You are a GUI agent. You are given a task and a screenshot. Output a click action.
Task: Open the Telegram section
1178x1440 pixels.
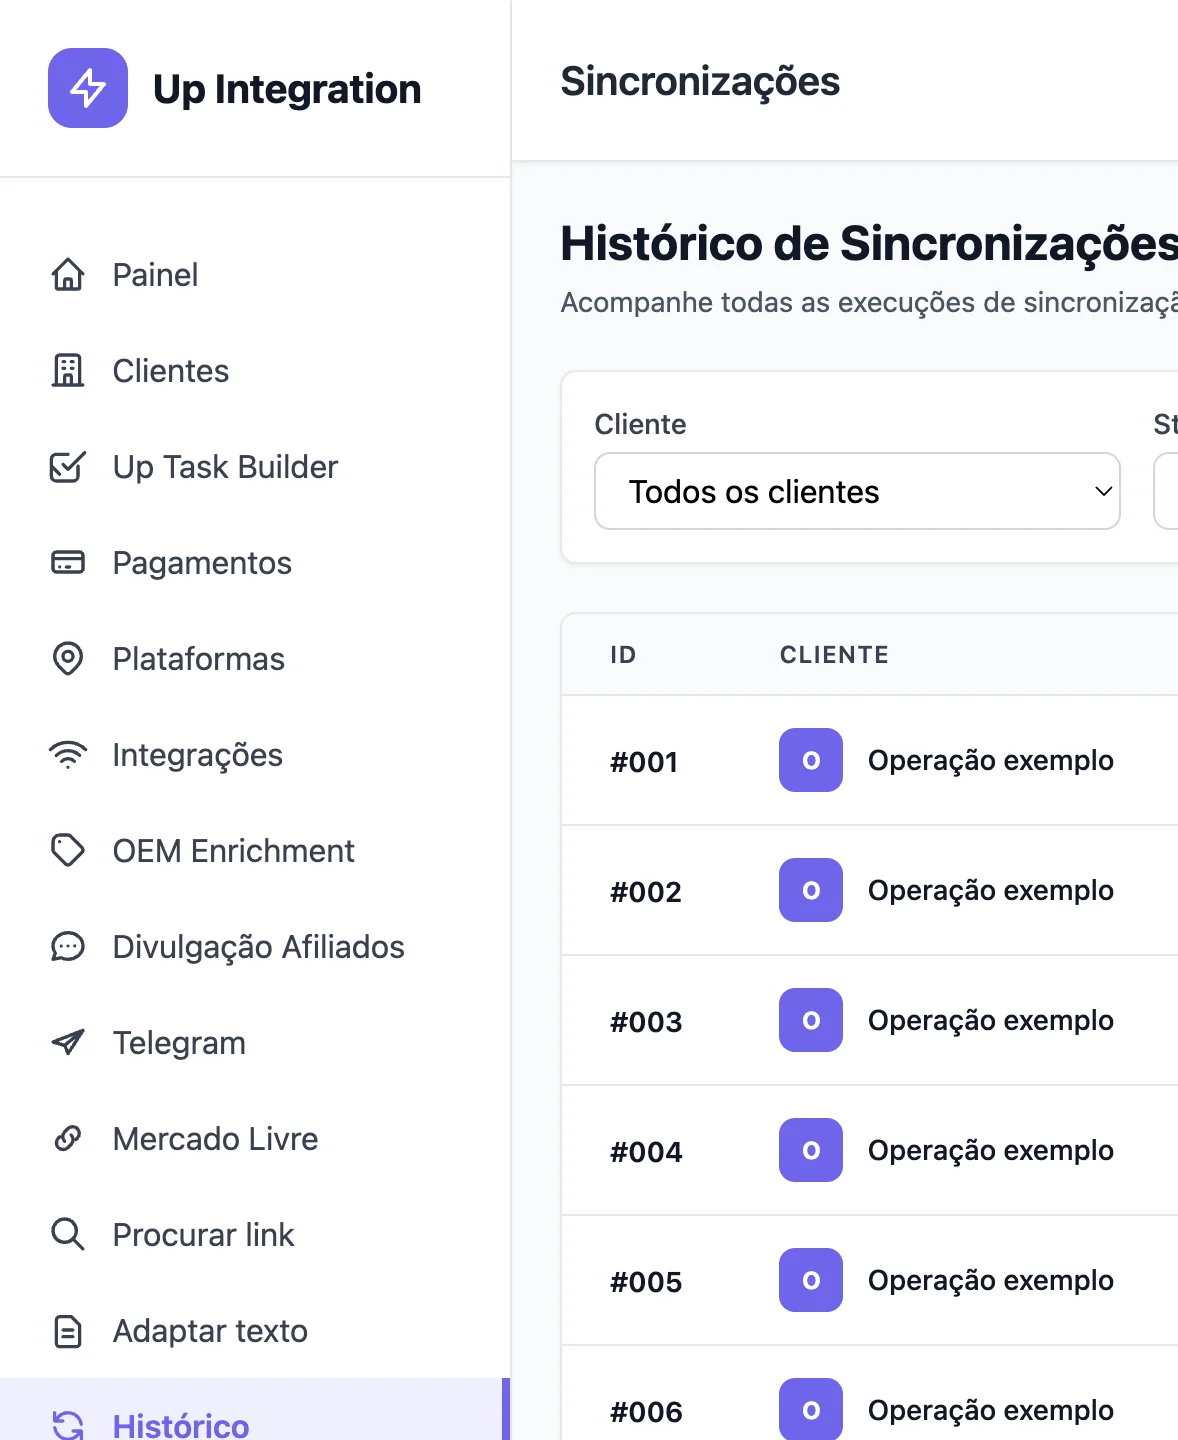click(x=255, y=1042)
